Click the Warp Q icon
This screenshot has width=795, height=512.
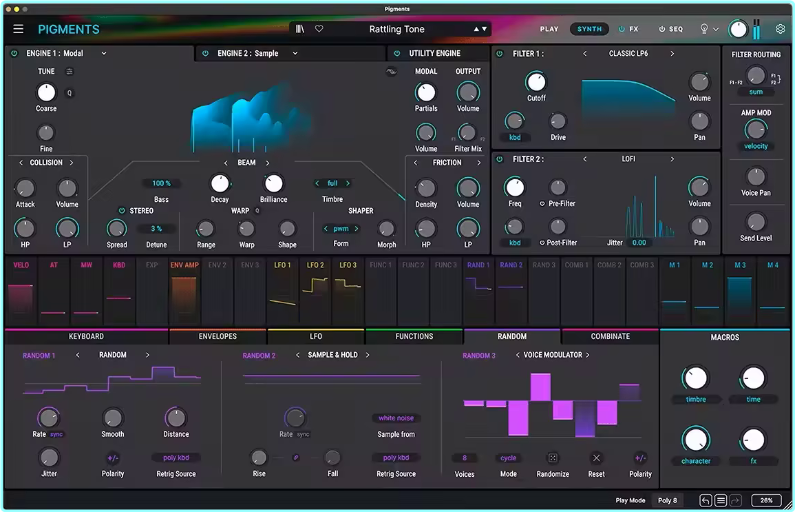tap(257, 210)
